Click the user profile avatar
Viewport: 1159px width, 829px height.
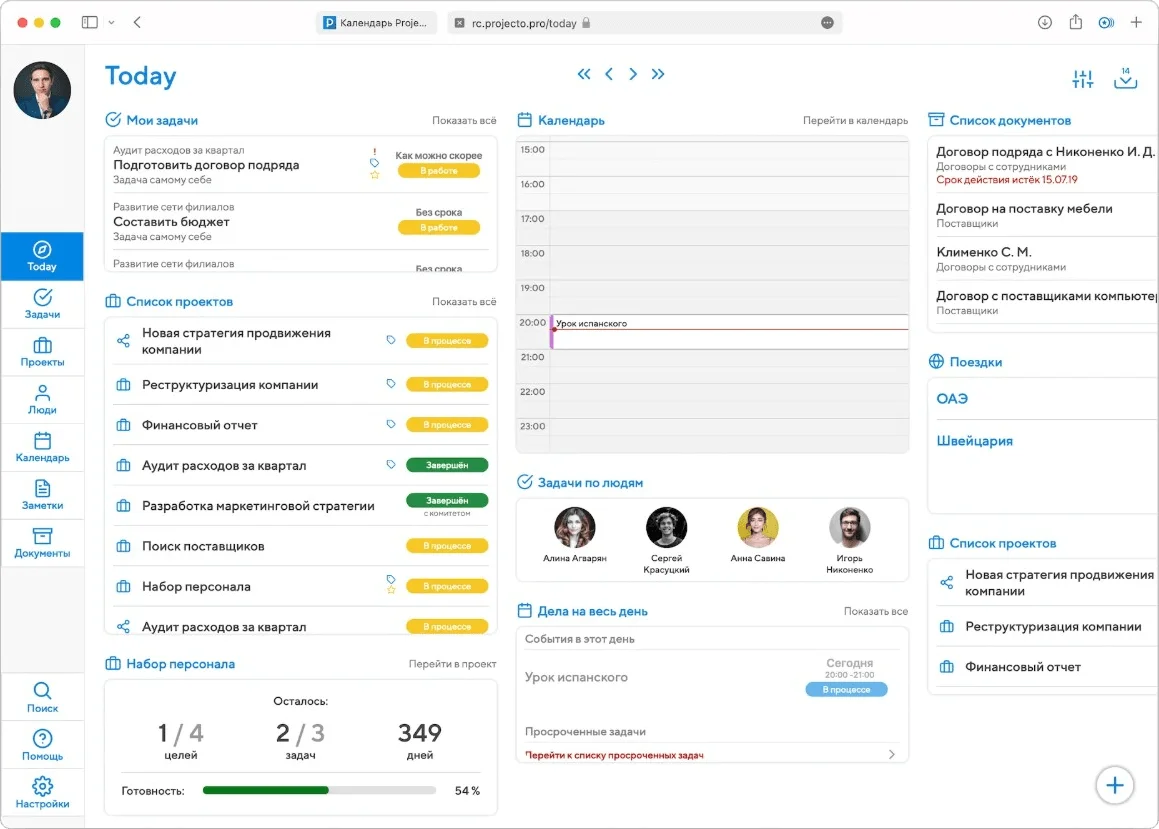click(x=42, y=90)
